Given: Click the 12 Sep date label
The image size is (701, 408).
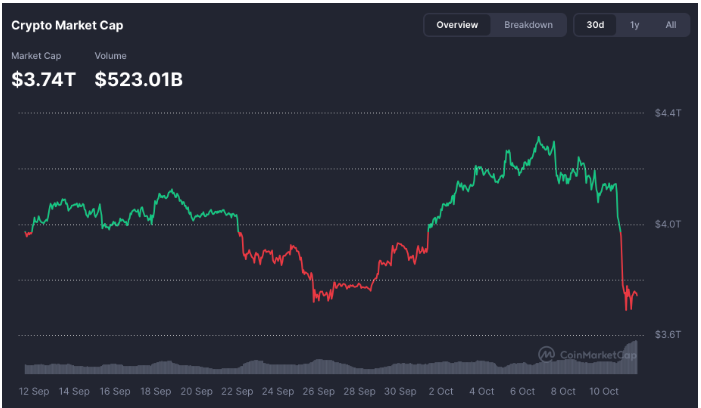Looking at the screenshot, I should [36, 391].
